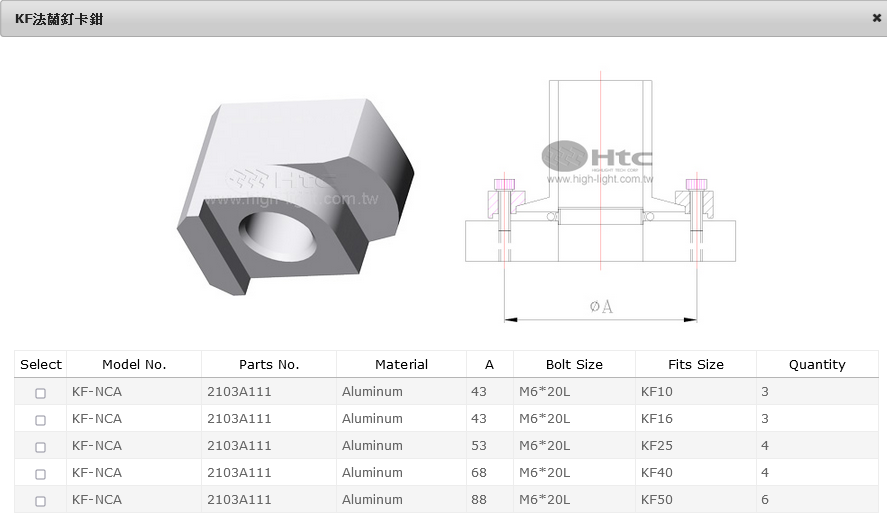Click the Fits Size column header

point(695,365)
